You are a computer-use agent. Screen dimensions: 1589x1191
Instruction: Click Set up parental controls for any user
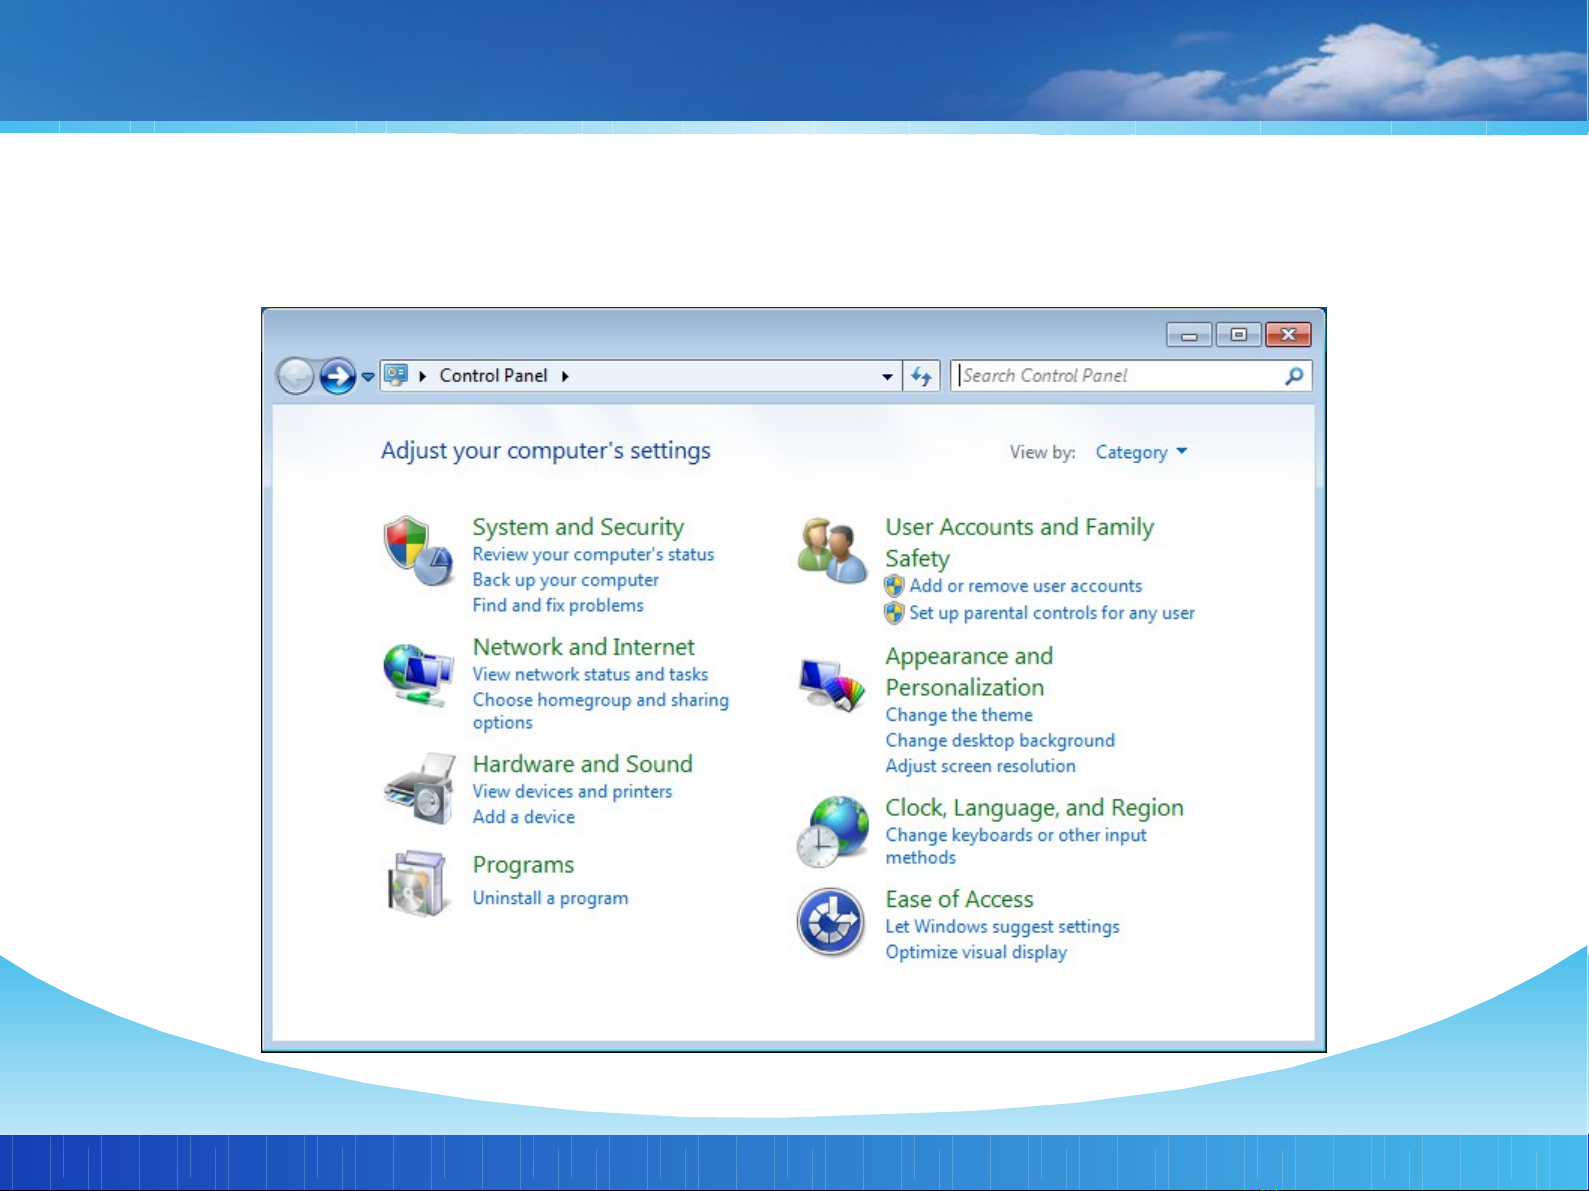(x=1052, y=613)
